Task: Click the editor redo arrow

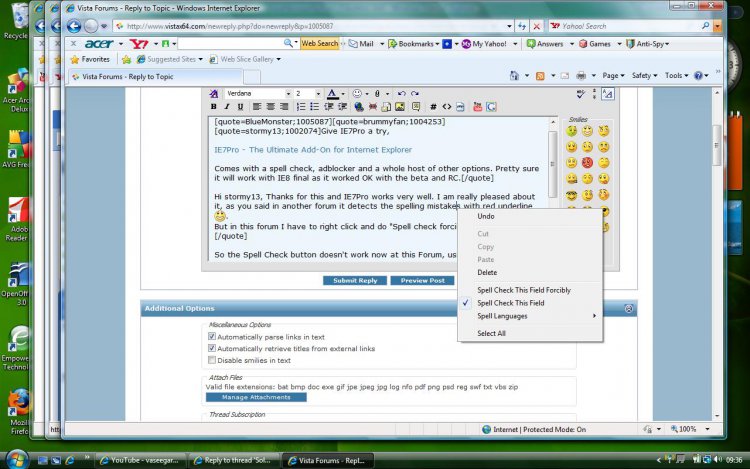Action: pos(415,94)
